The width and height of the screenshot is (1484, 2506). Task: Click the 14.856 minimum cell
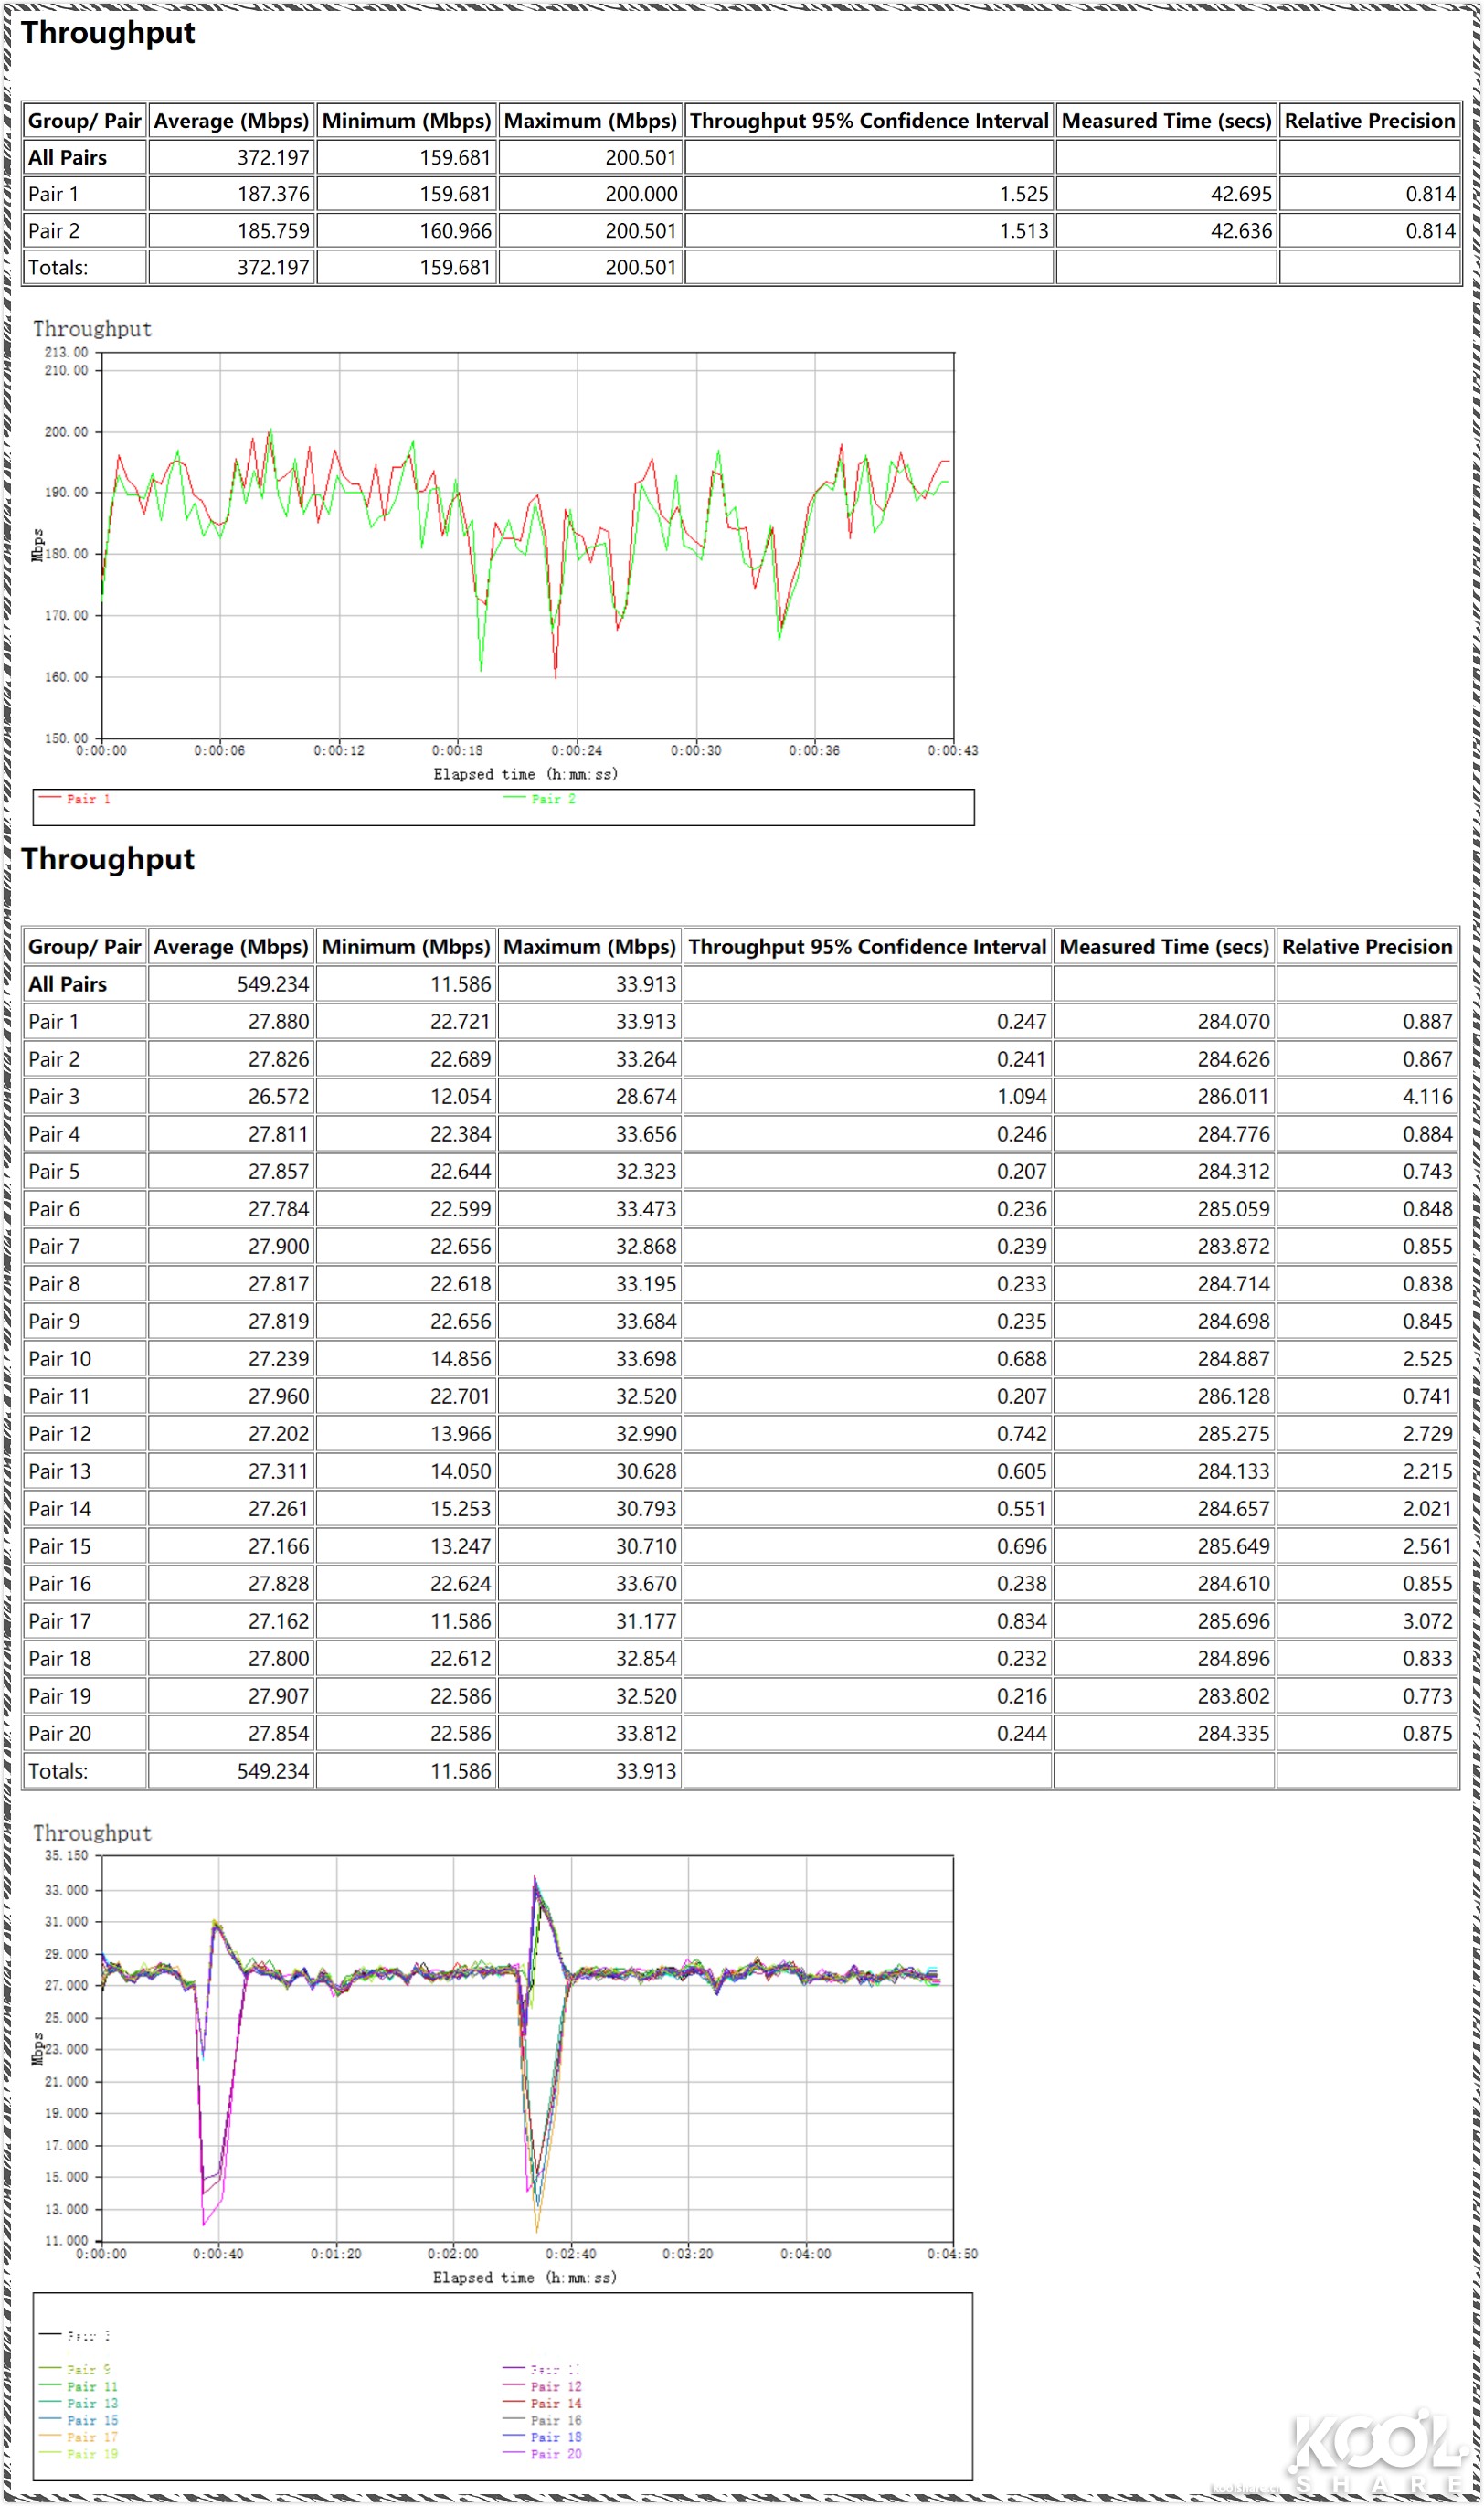[x=407, y=1360]
